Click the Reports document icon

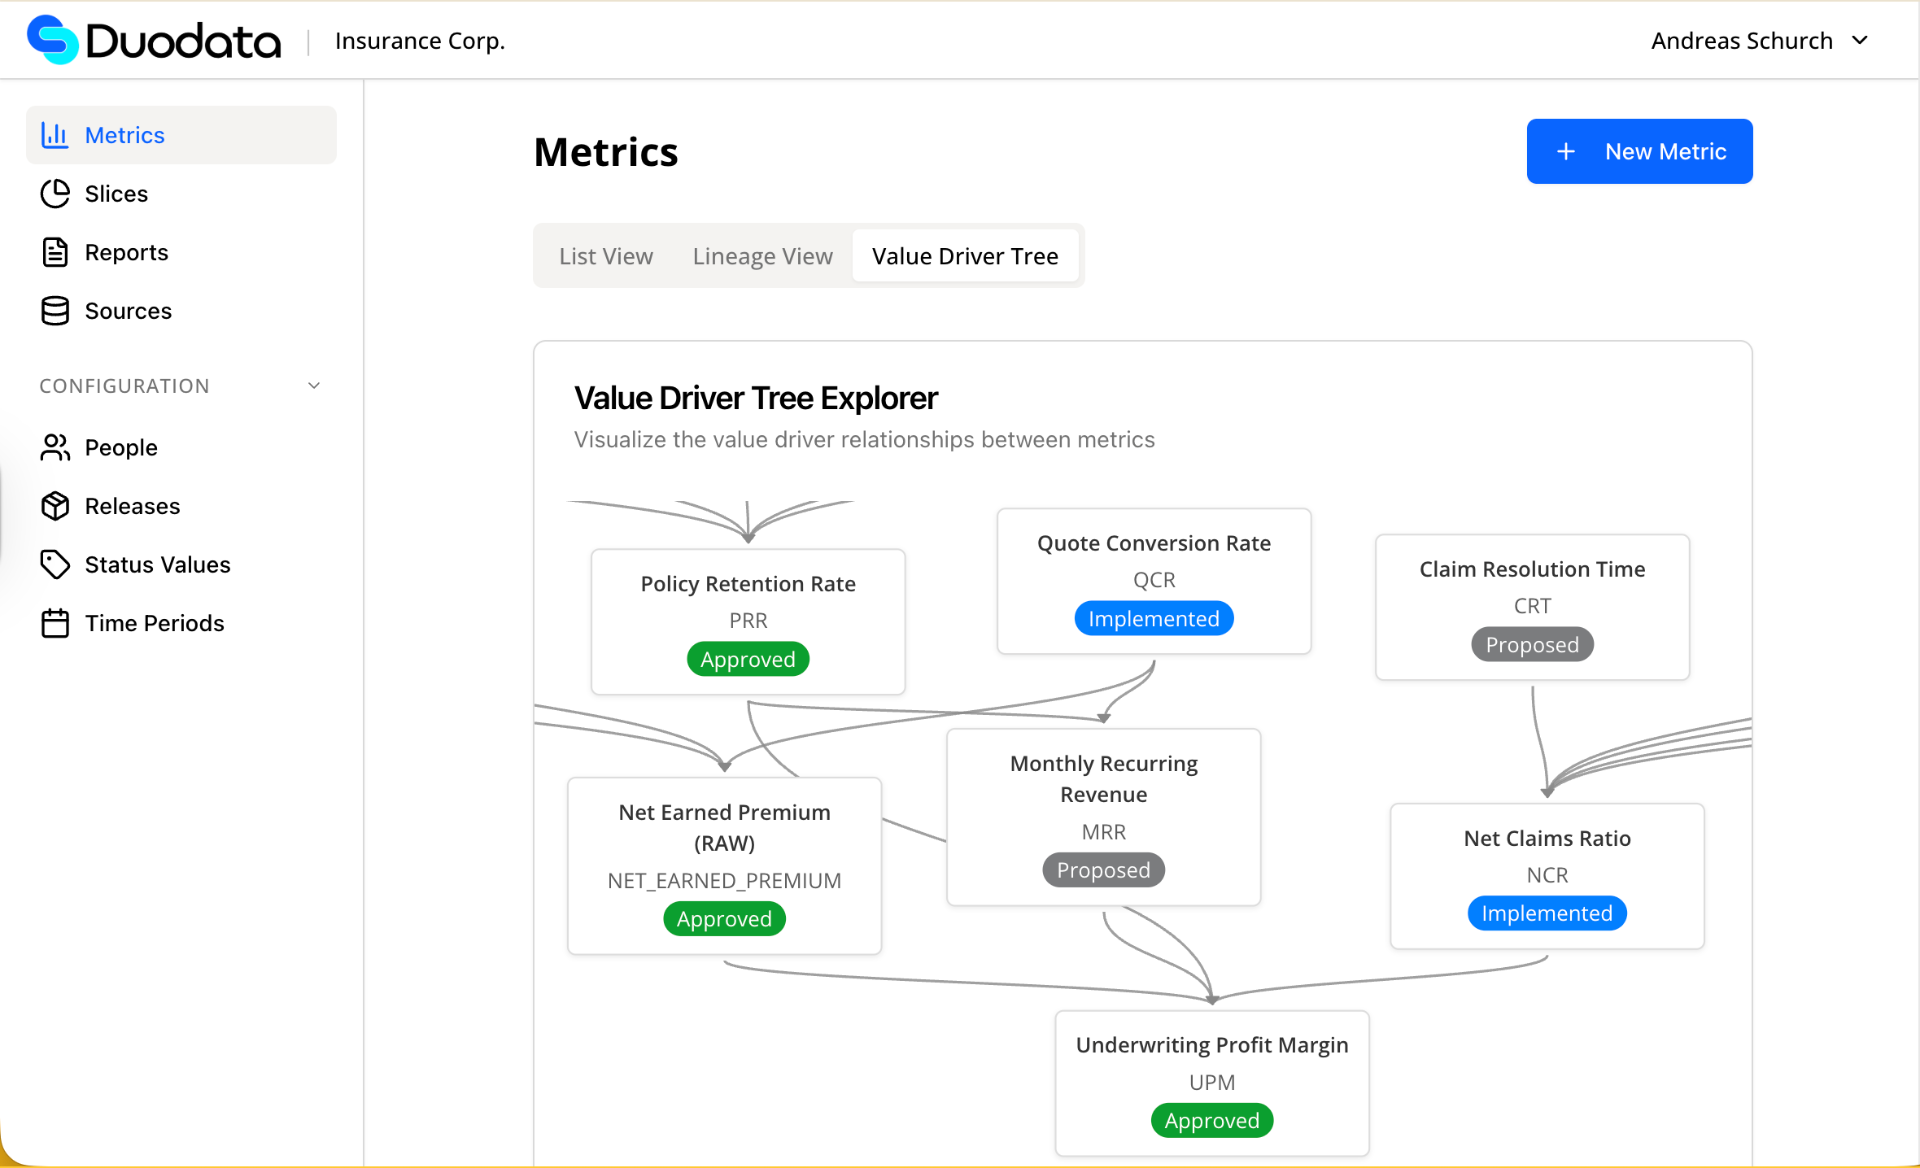click(x=55, y=252)
